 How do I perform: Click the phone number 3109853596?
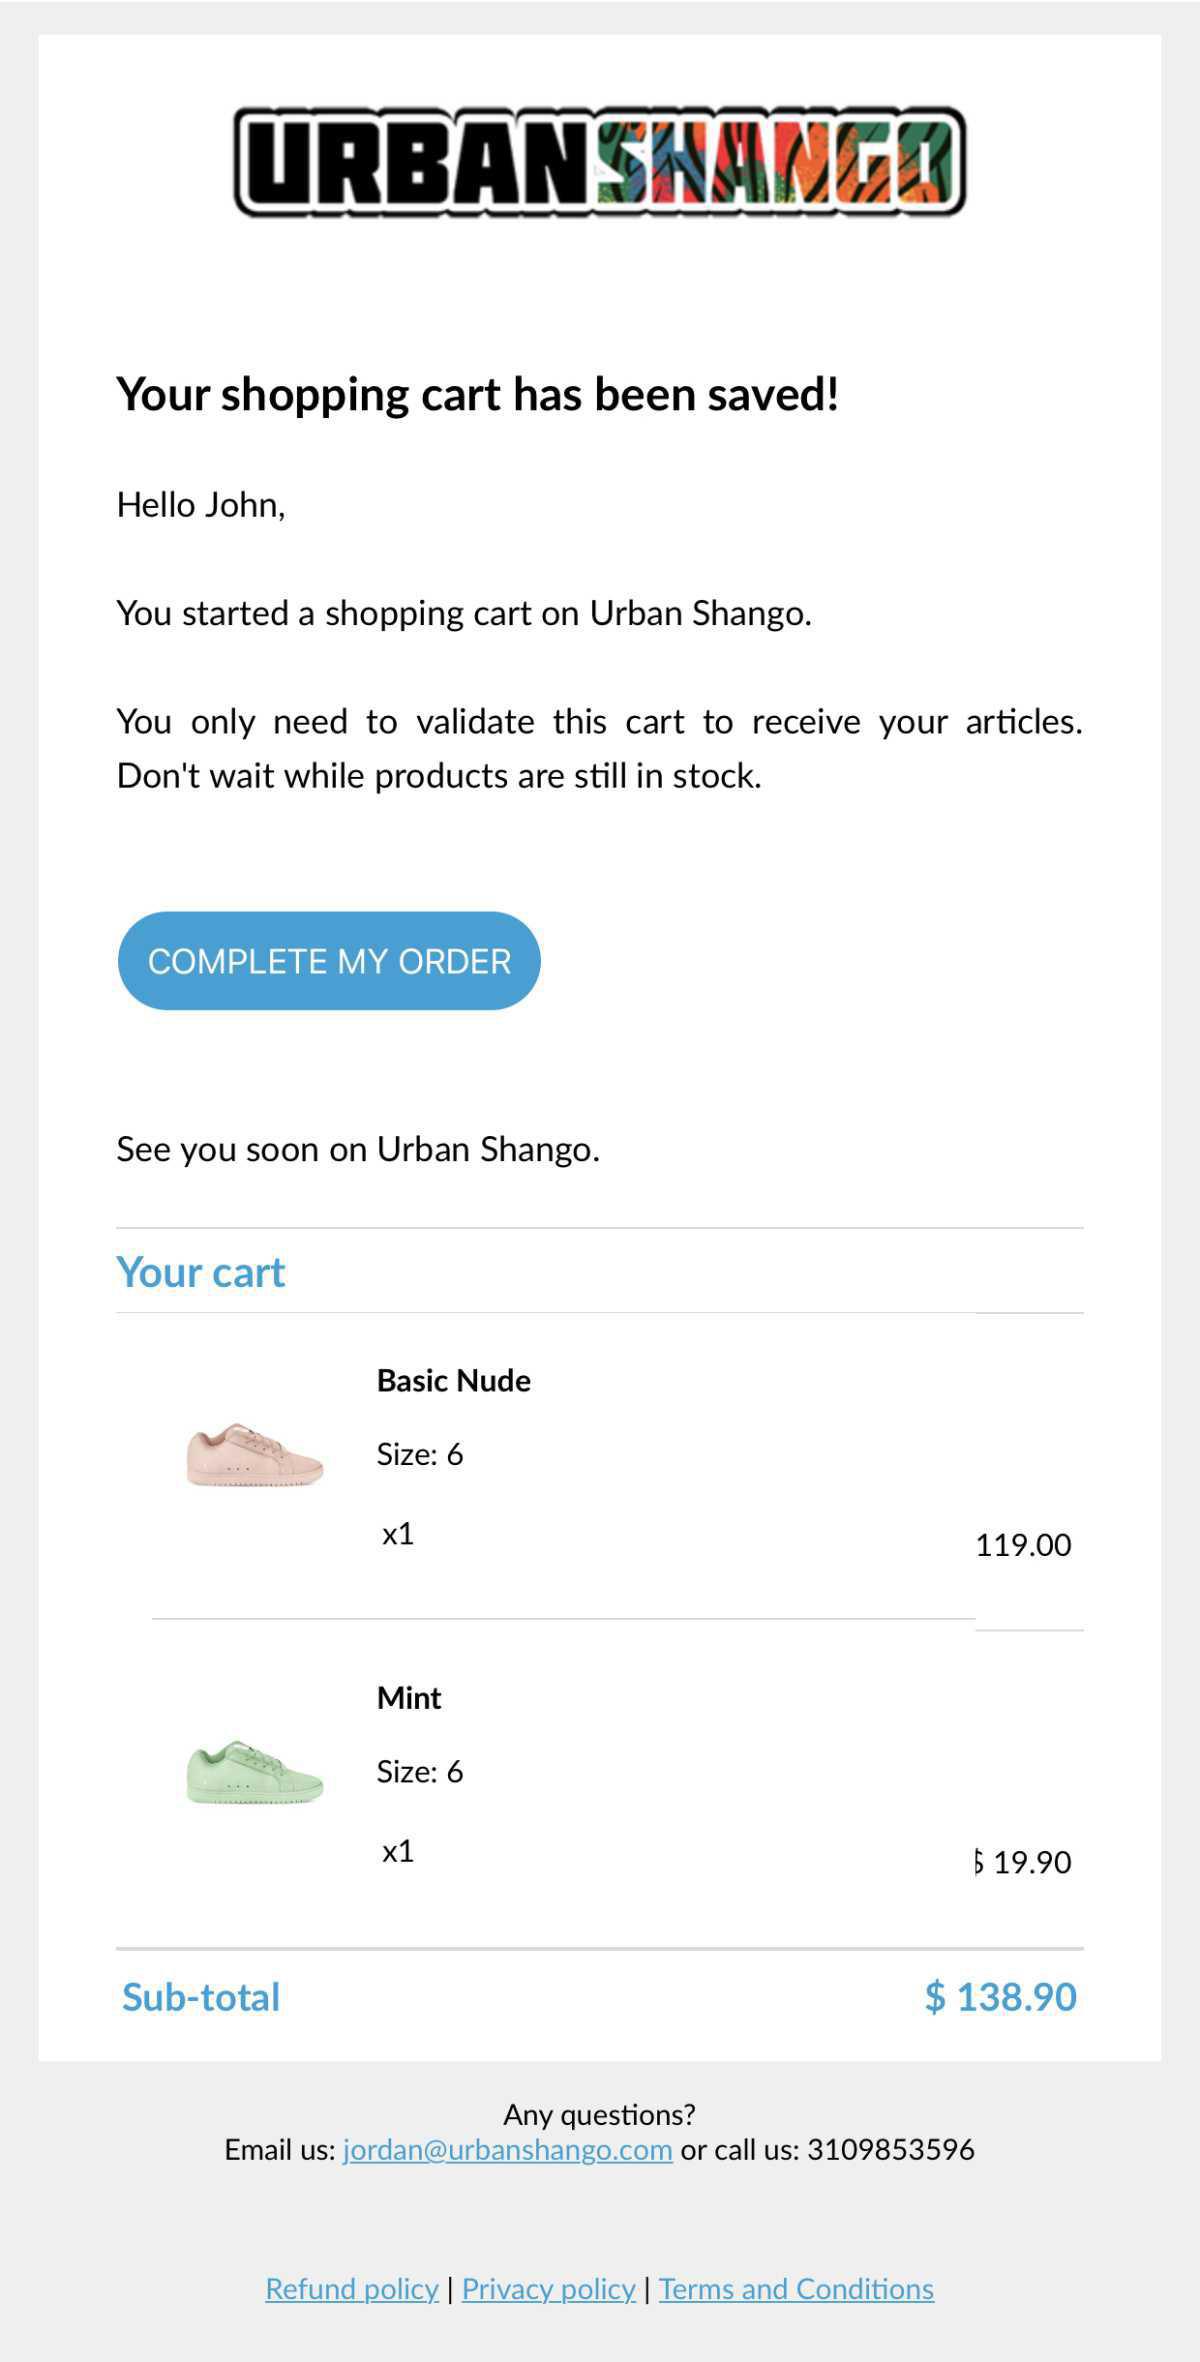pos(890,2150)
